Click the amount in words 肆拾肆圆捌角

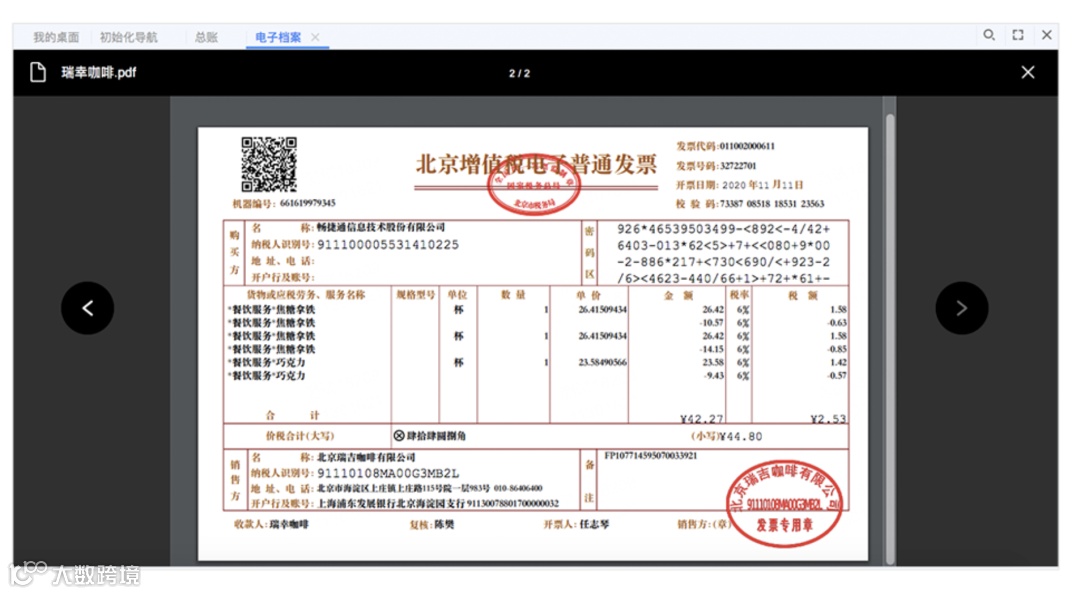pyautogui.click(x=436, y=436)
